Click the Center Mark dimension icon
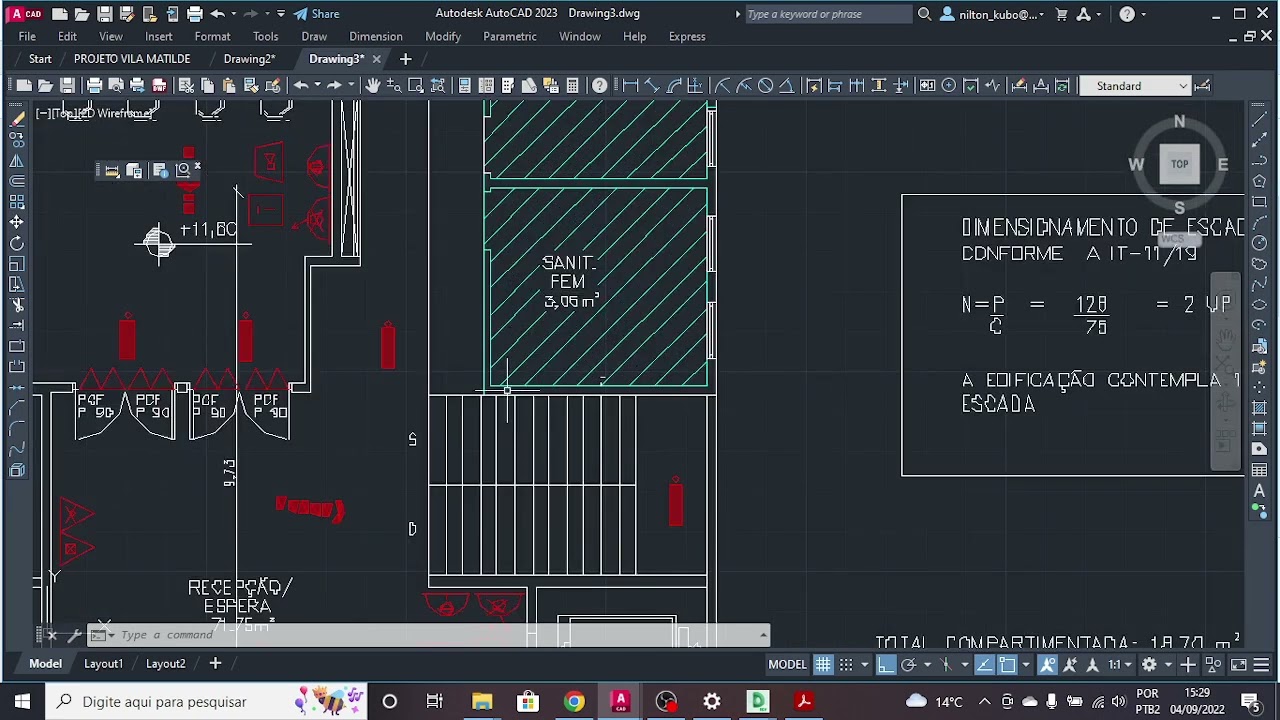 [x=949, y=86]
